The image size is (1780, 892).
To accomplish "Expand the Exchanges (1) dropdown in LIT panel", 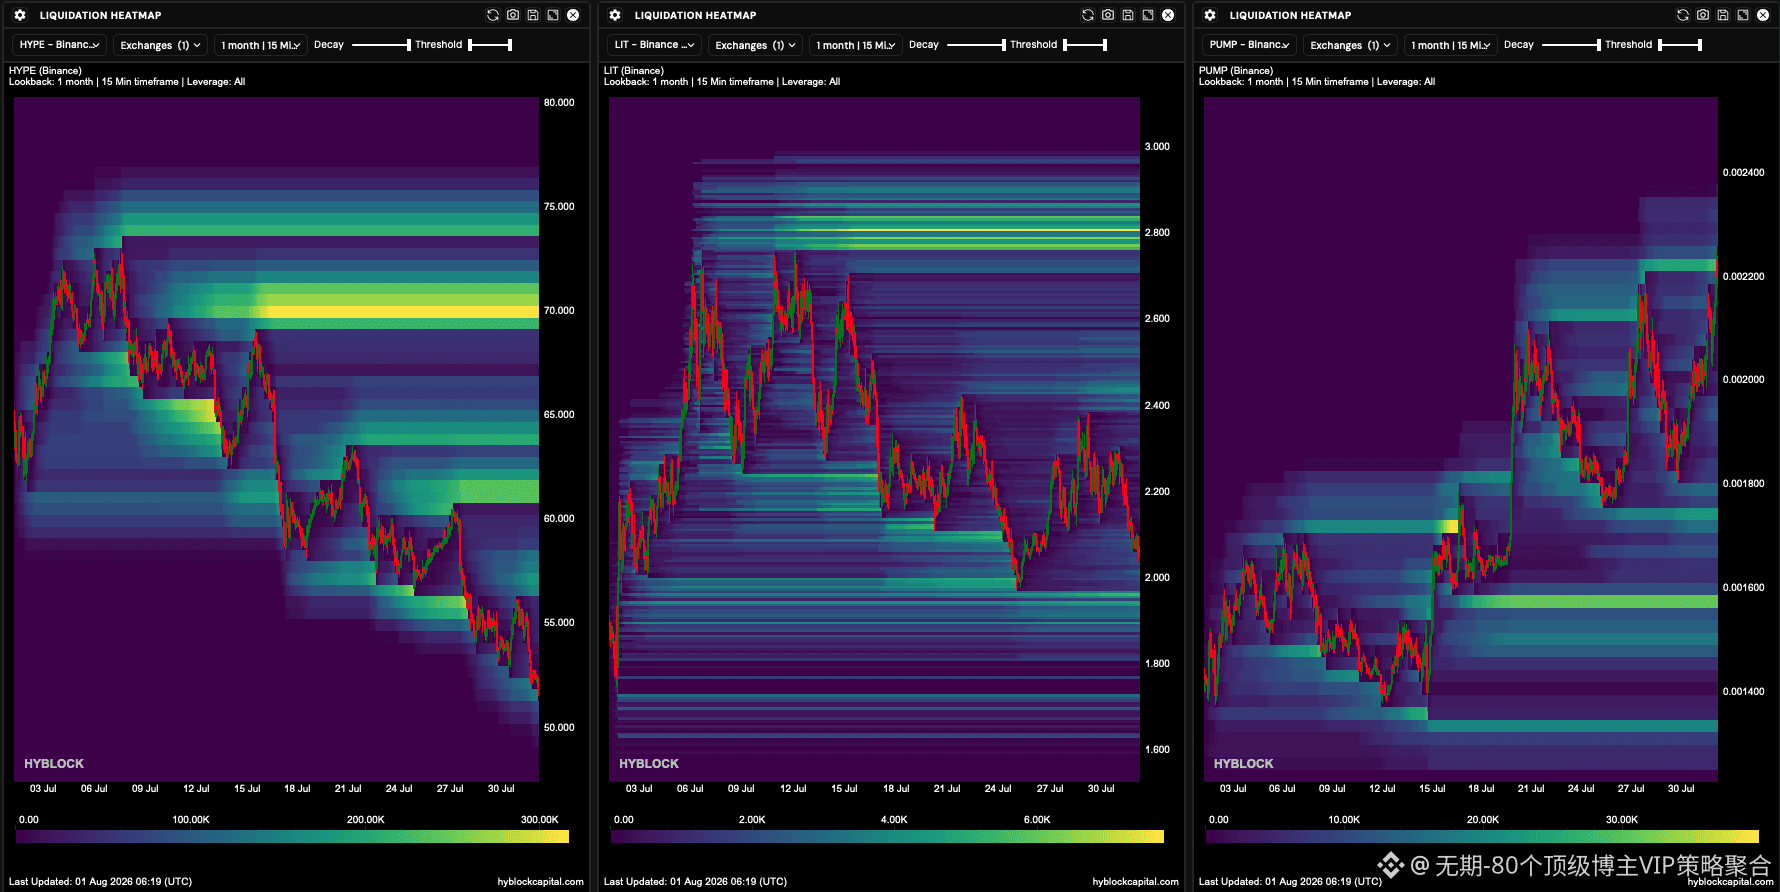I will [755, 45].
